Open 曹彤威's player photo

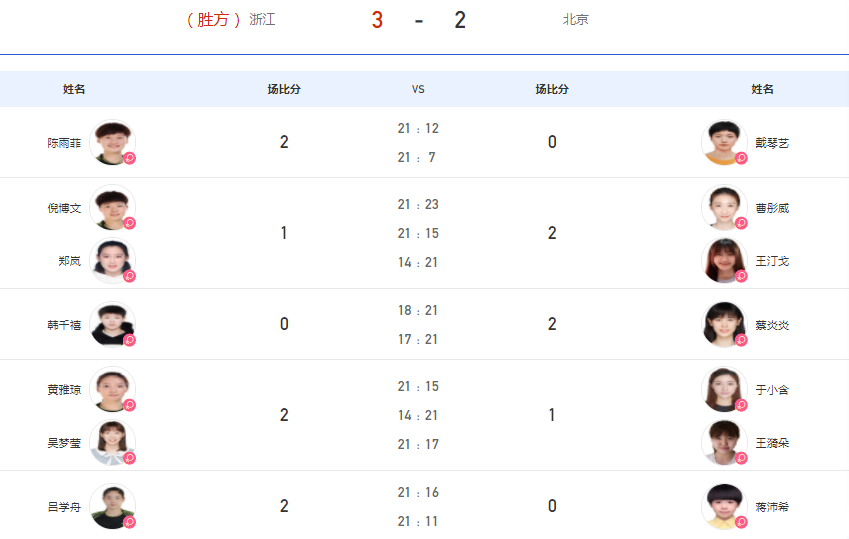point(724,207)
